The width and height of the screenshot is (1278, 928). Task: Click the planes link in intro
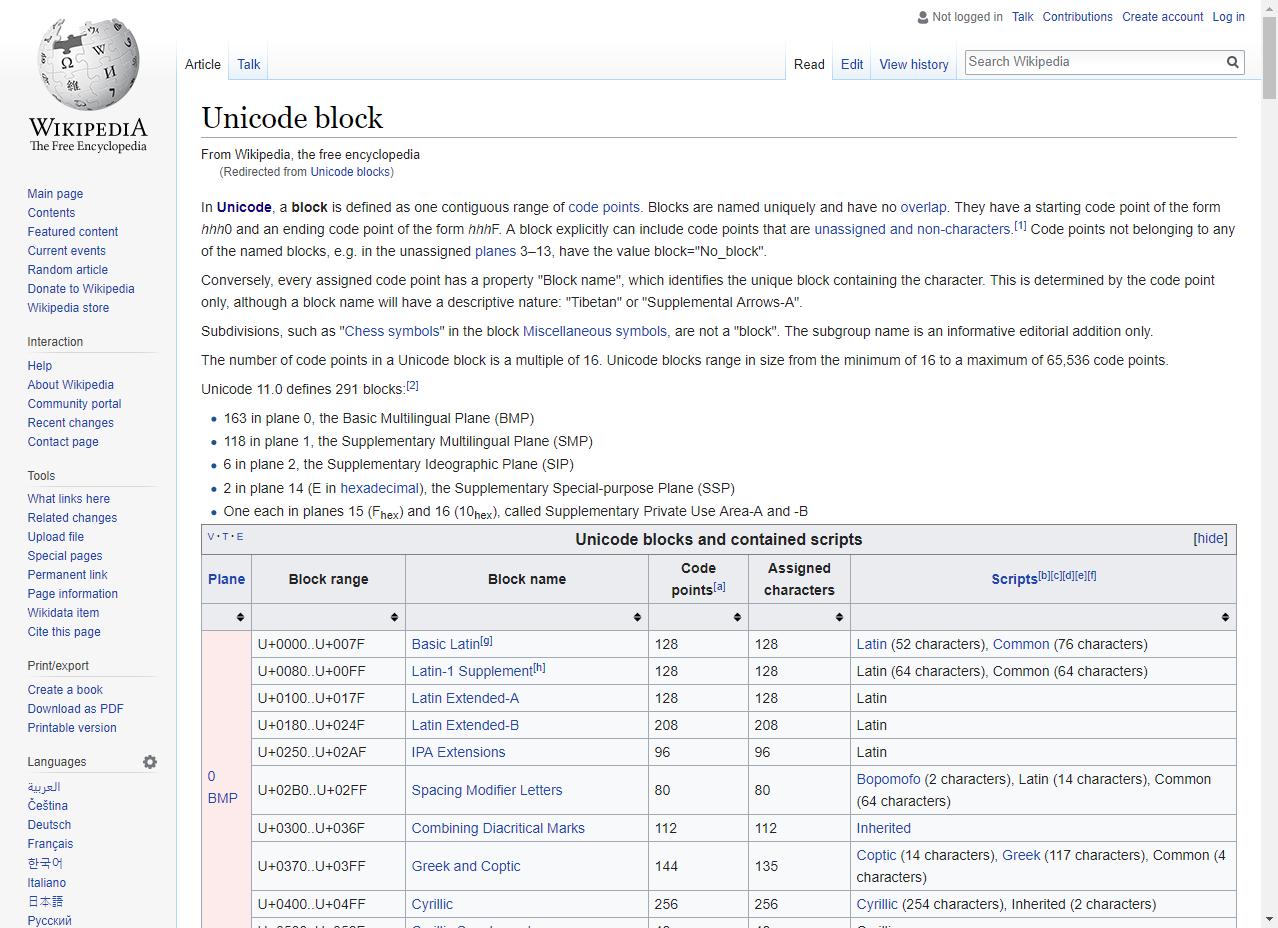pyautogui.click(x=495, y=251)
